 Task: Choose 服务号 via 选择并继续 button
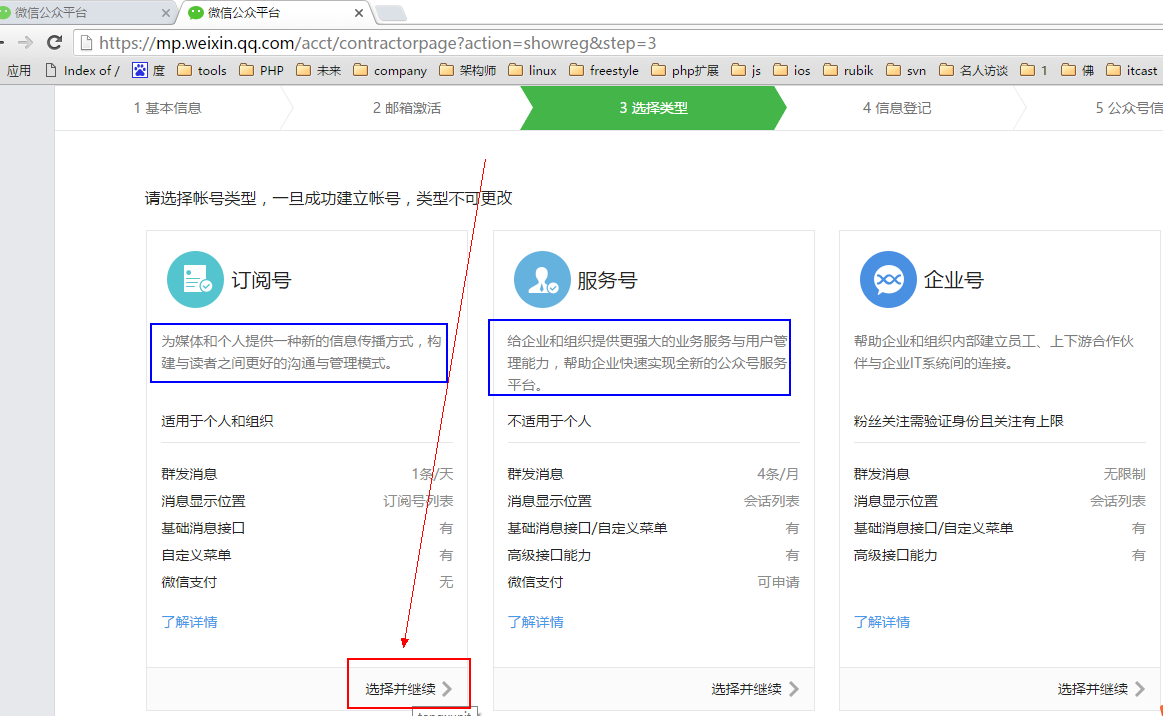coord(755,689)
